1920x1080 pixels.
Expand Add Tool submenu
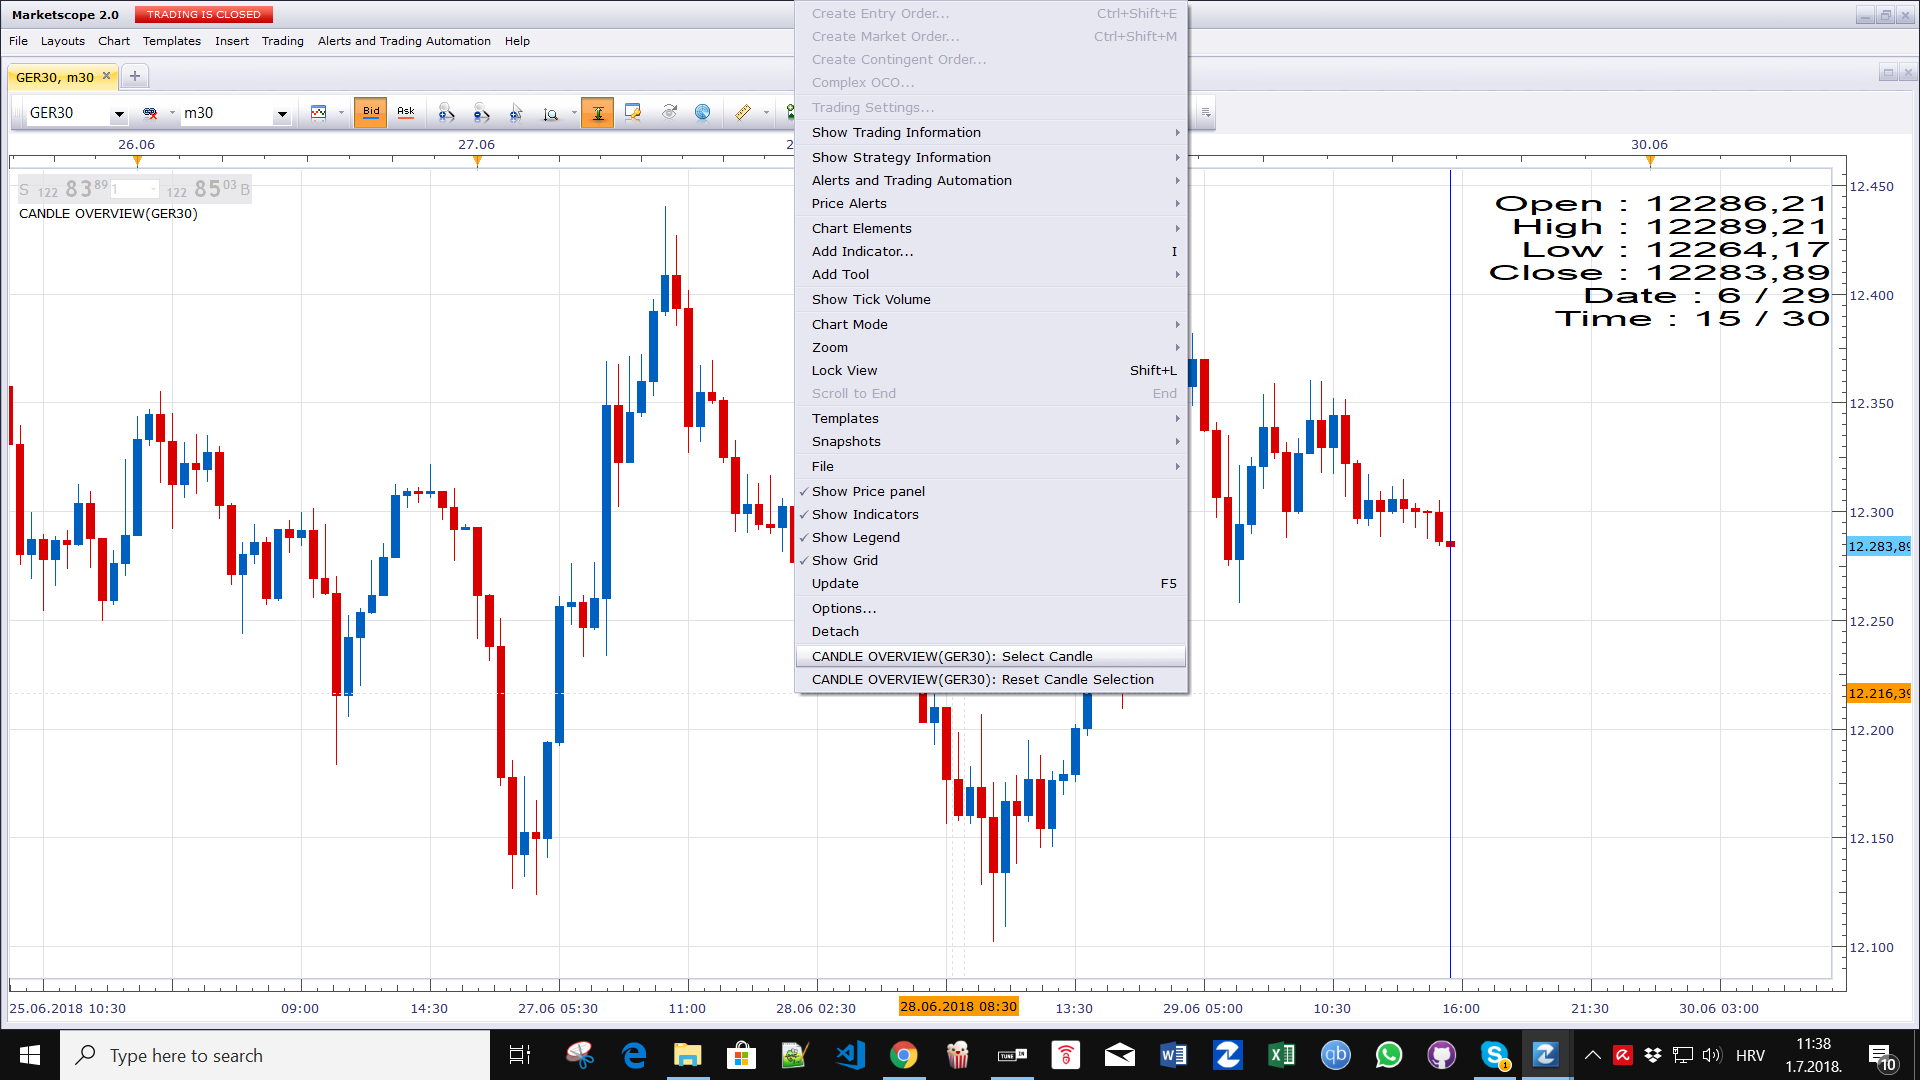point(990,274)
